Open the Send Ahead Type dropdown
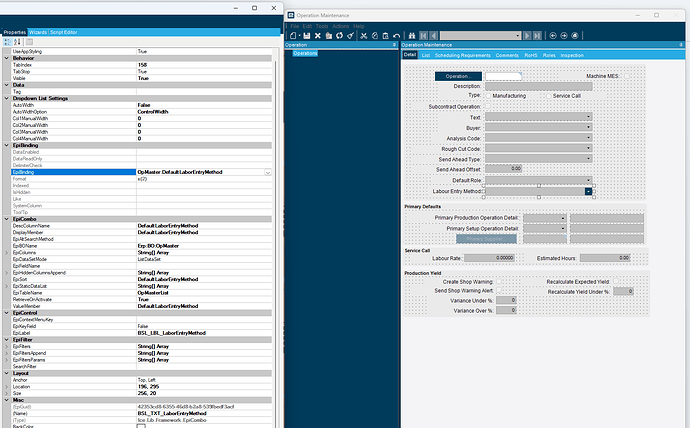The image size is (690, 428). pyautogui.click(x=588, y=159)
